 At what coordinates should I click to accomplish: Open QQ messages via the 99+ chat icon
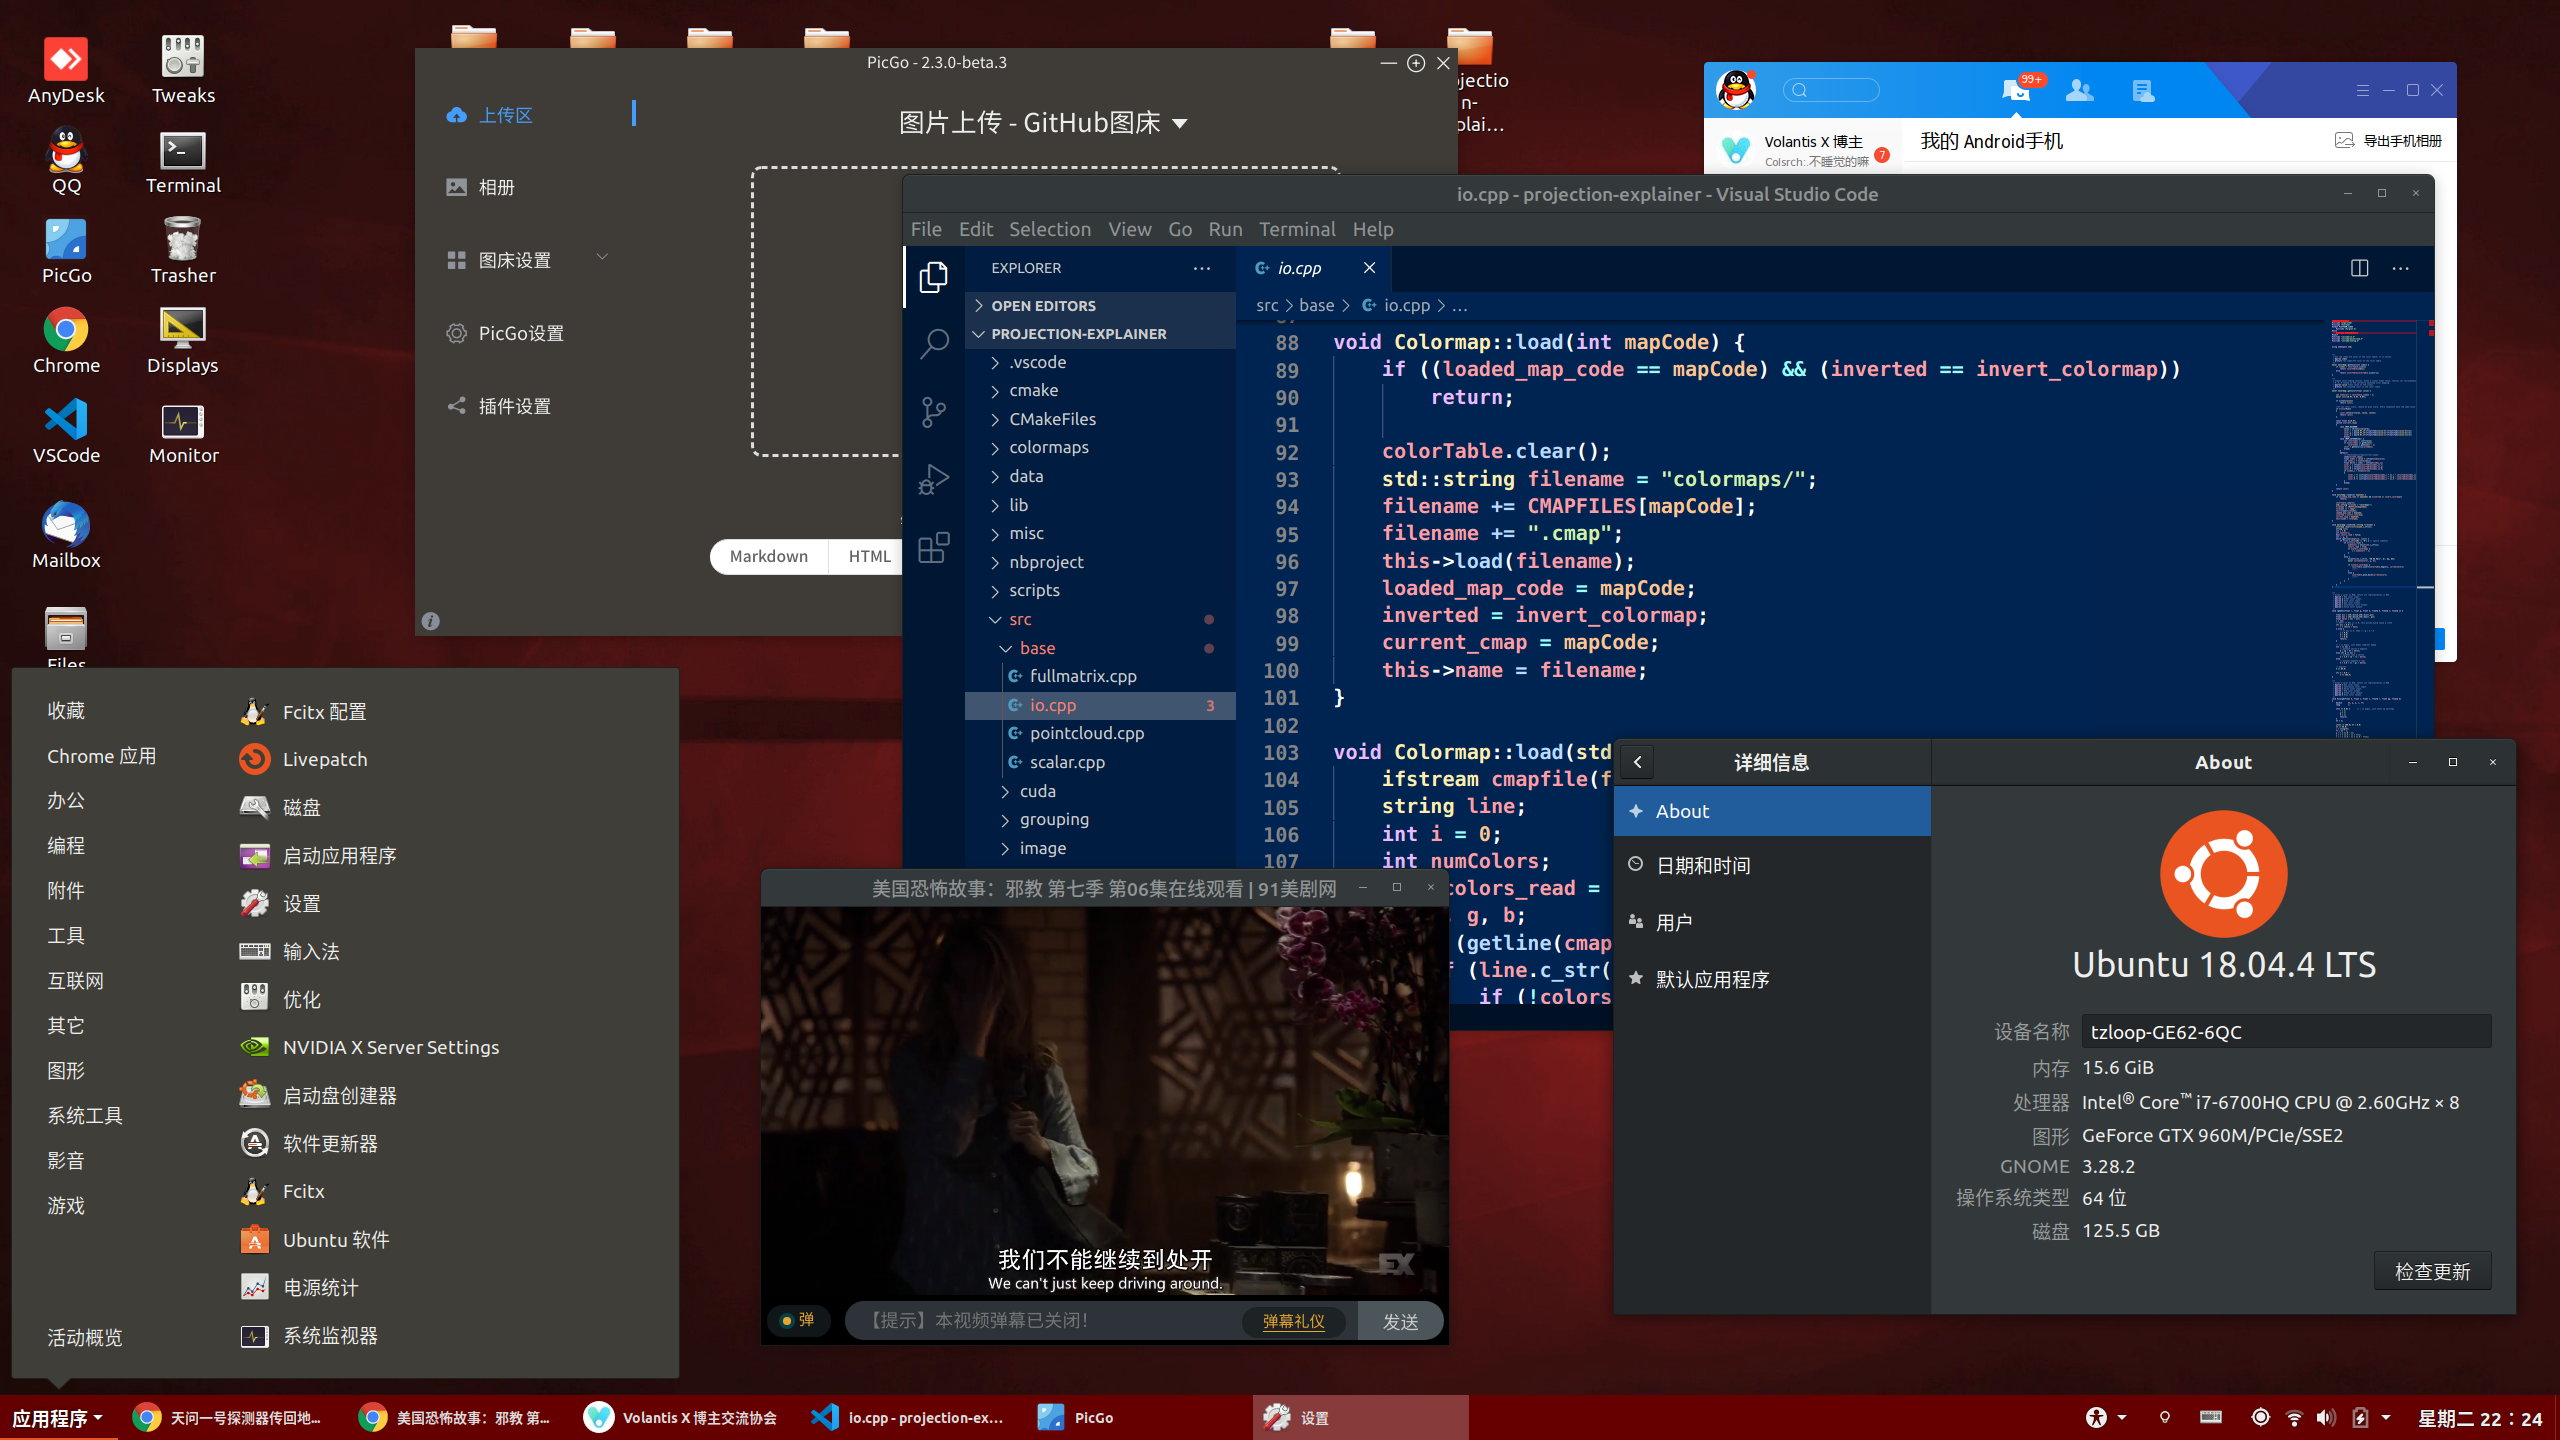tap(2018, 90)
